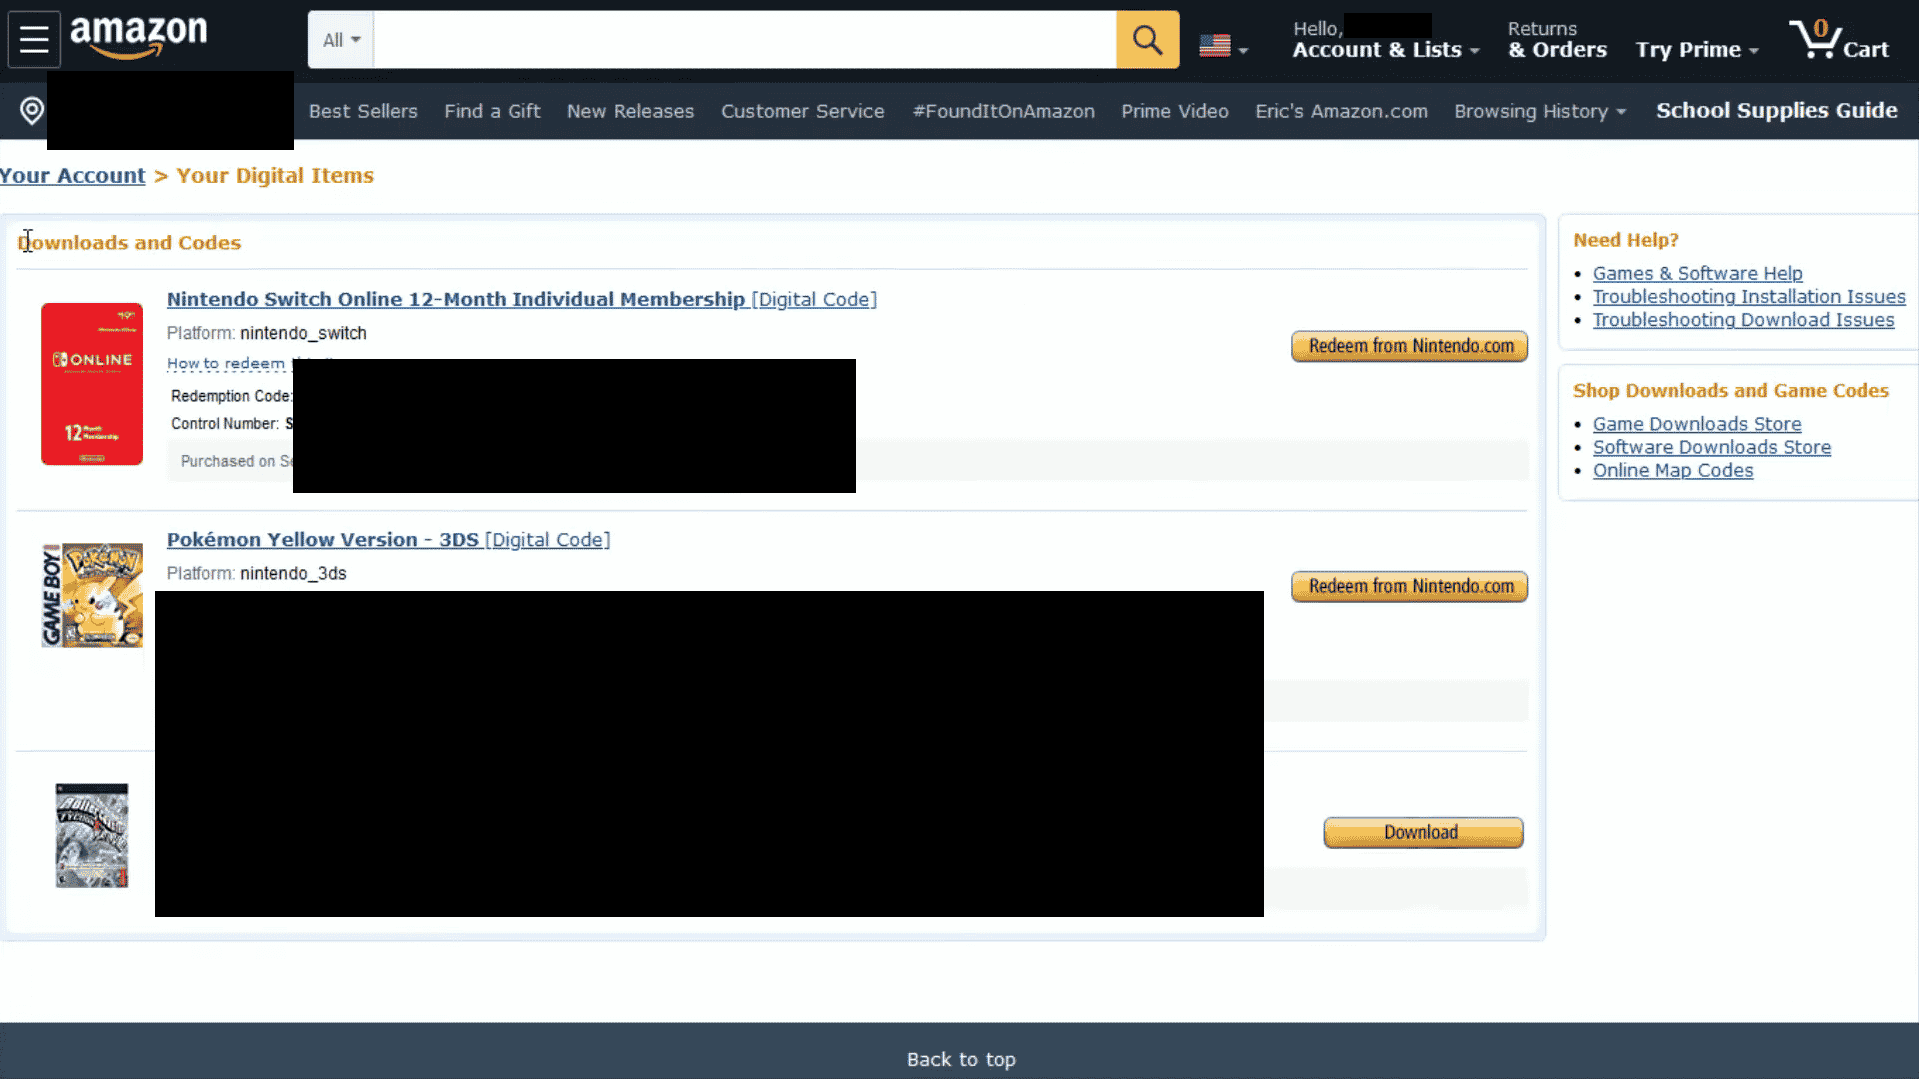Viewport: 1919px width, 1079px height.
Task: Click Redeem from Nintendo.com for Switch membership
Action: pos(1408,346)
